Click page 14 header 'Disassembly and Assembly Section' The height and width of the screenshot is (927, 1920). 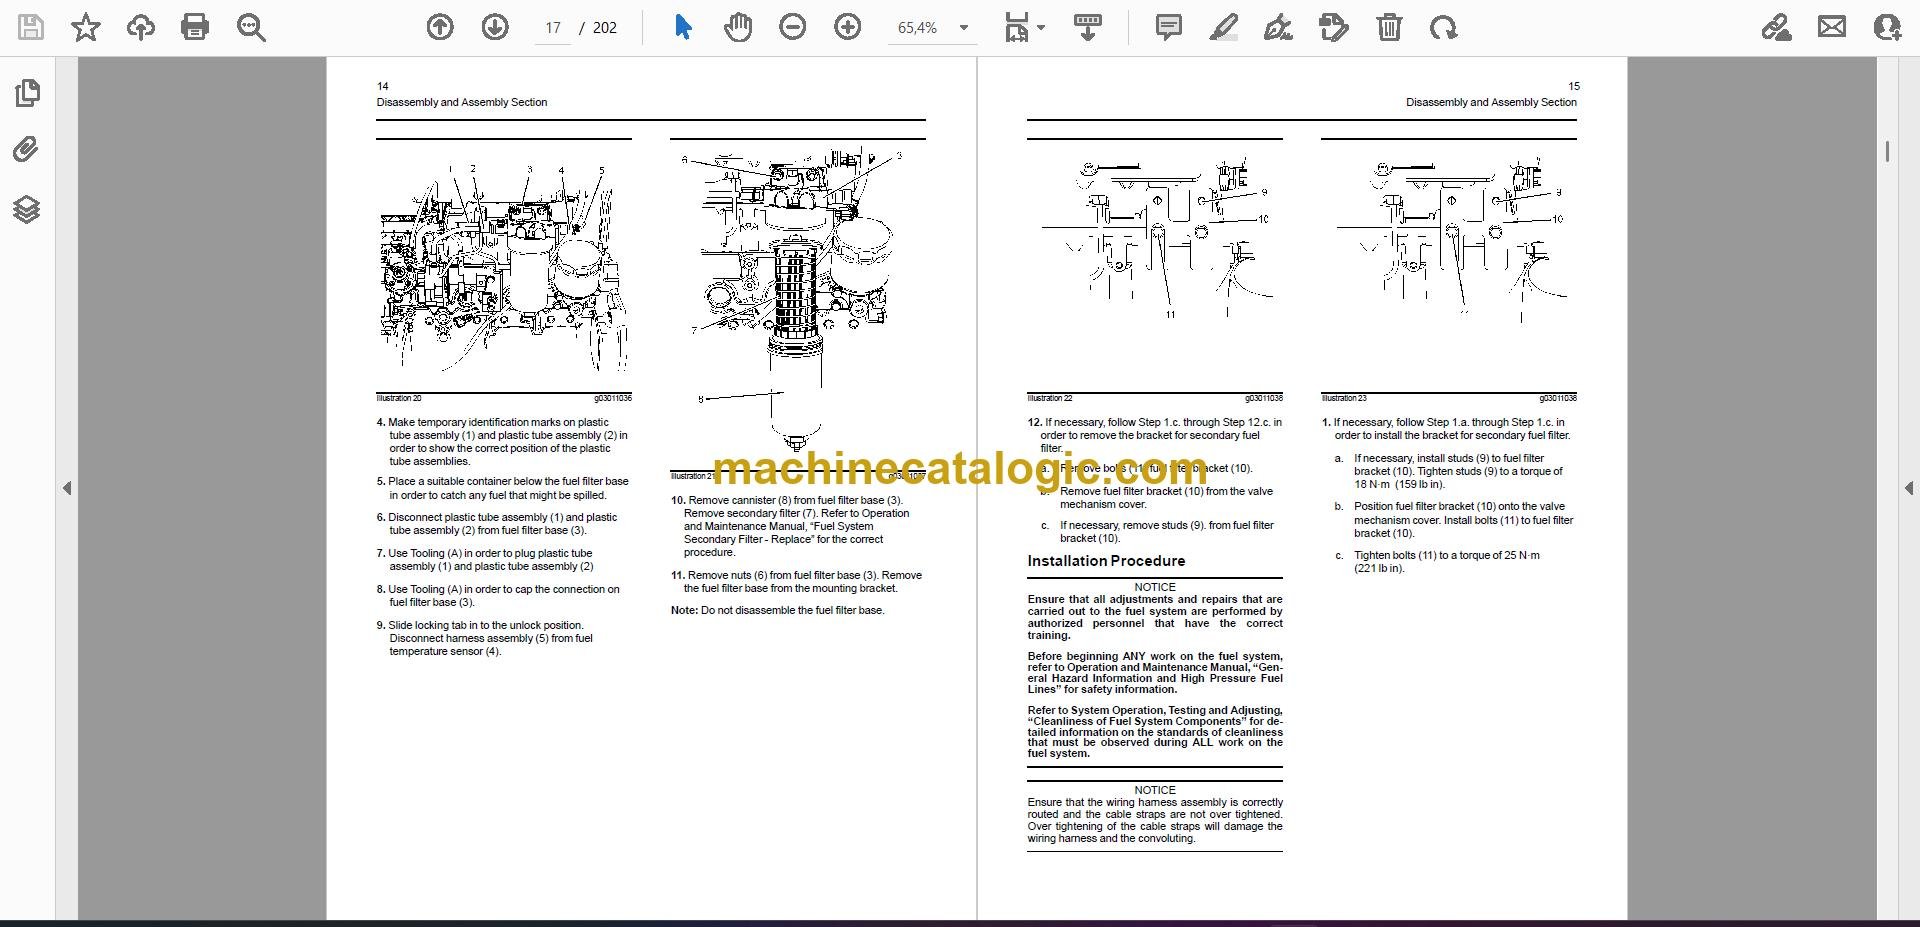tap(462, 102)
